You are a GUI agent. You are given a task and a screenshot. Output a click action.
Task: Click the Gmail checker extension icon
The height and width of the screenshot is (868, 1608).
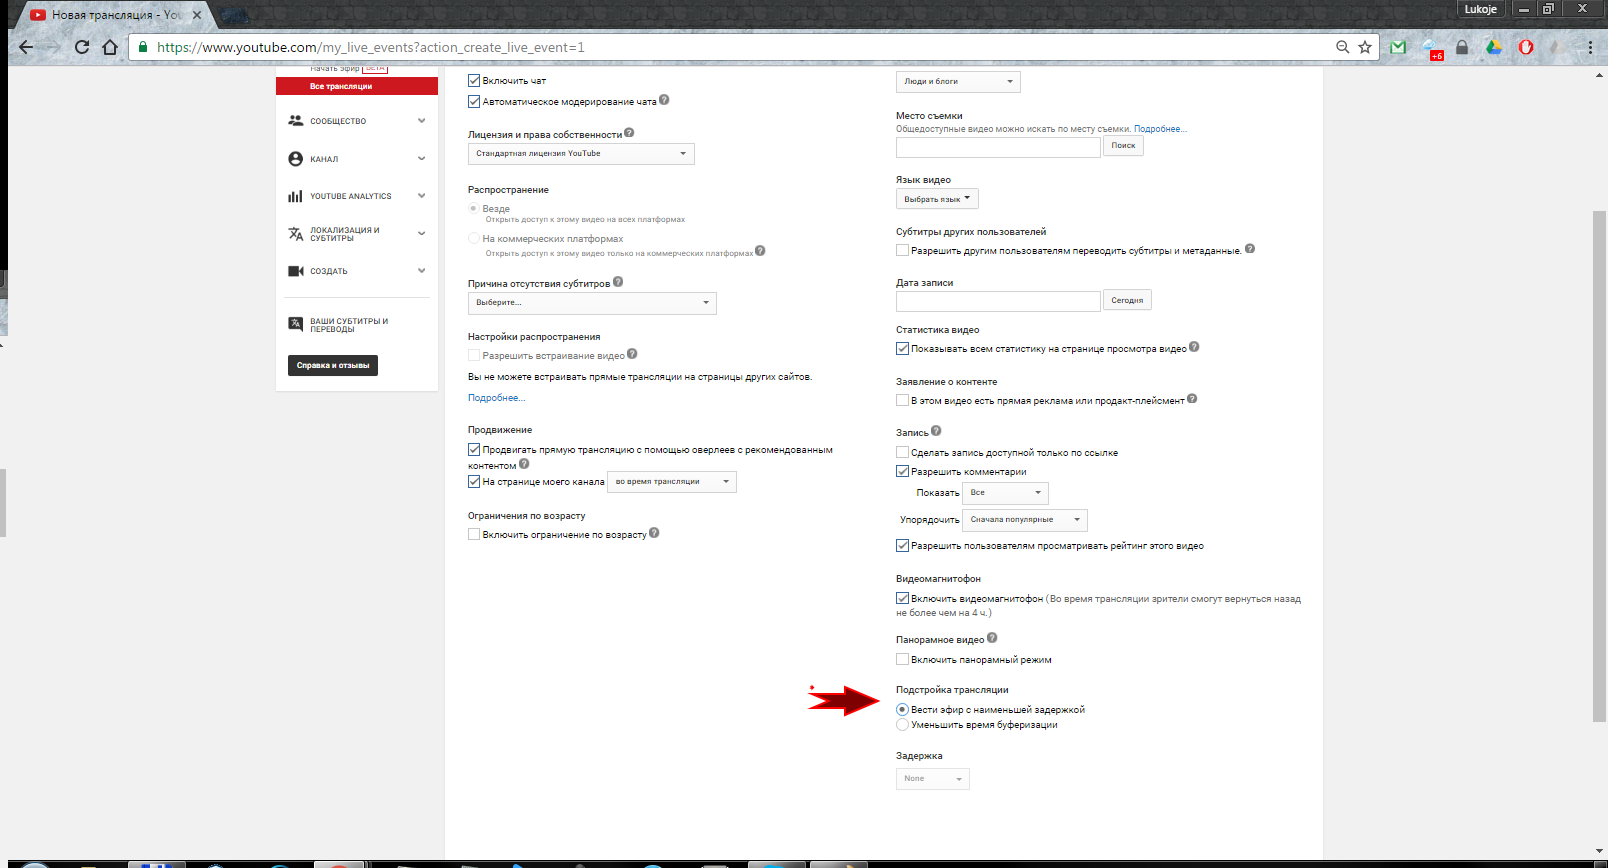click(x=1398, y=47)
